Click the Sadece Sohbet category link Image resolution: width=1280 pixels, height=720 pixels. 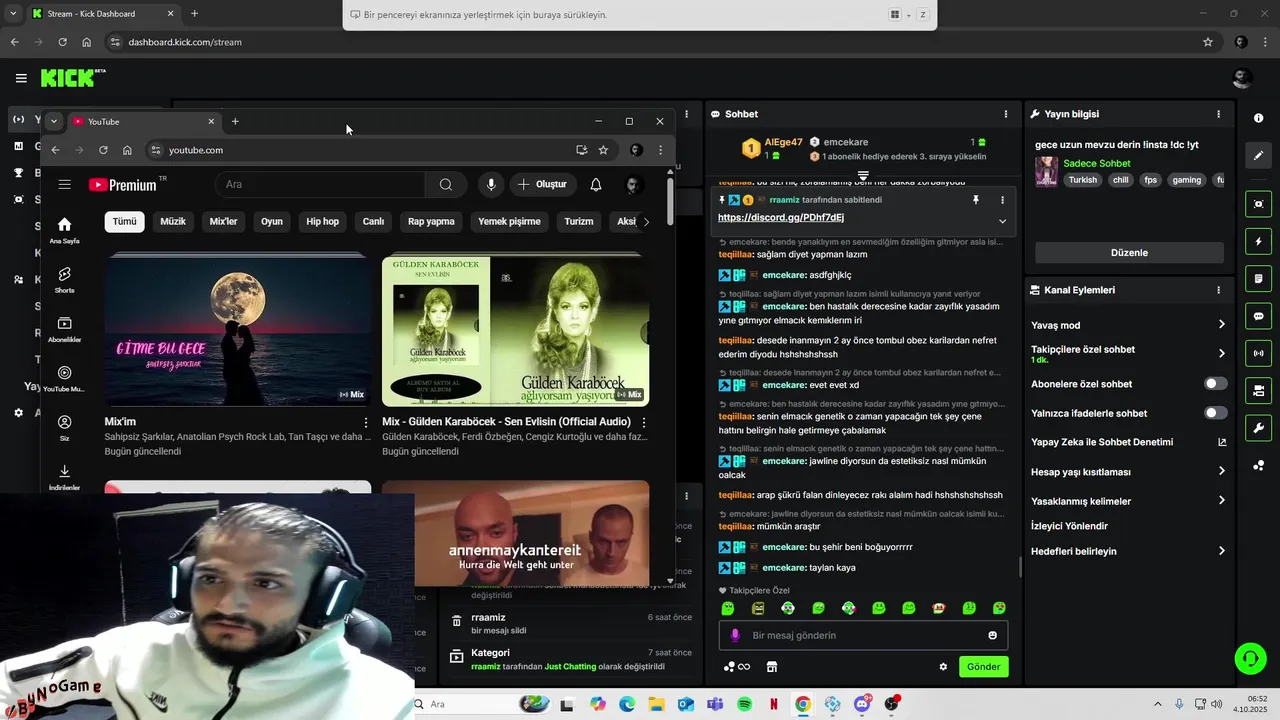coord(1097,163)
